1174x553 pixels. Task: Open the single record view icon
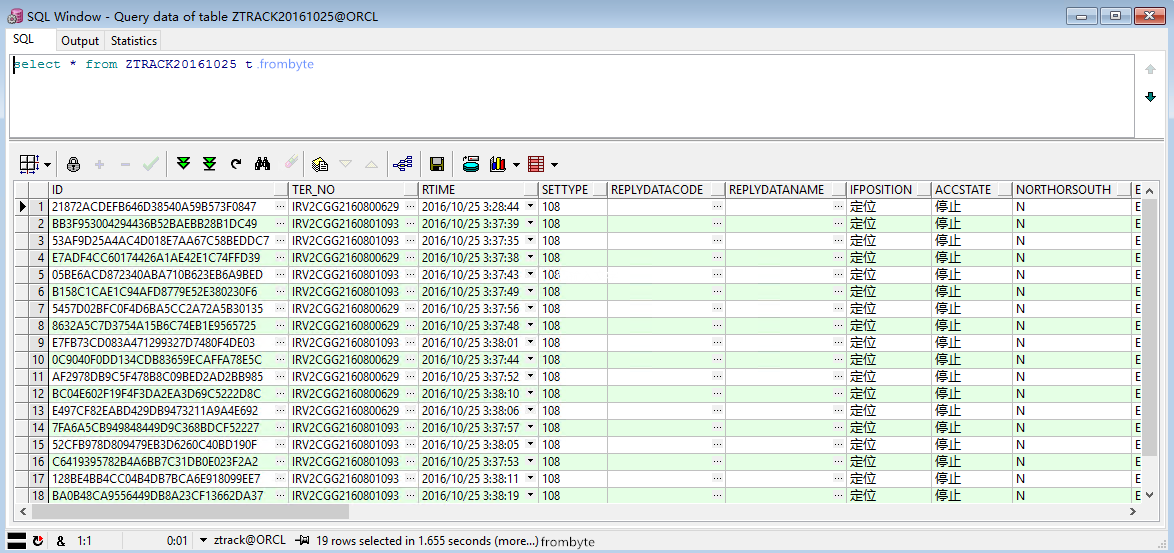(320, 164)
